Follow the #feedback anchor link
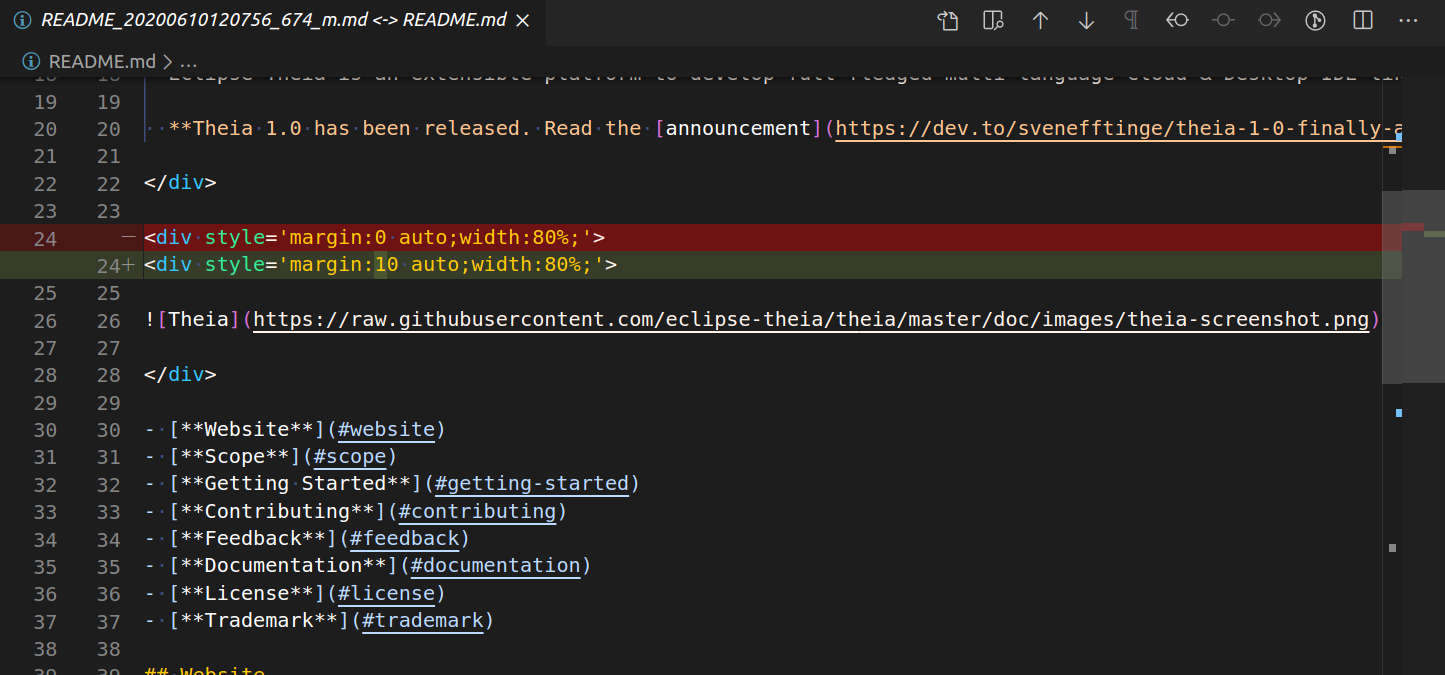 [404, 538]
